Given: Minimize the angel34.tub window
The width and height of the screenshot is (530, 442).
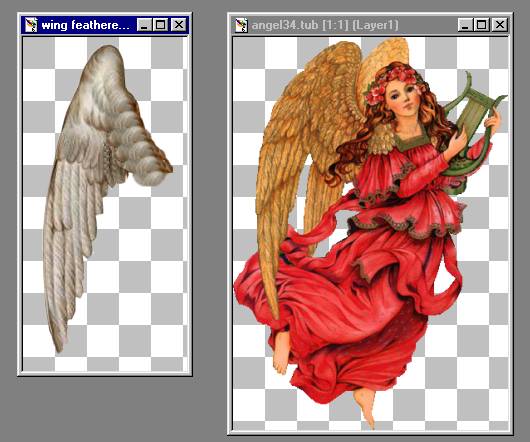Looking at the screenshot, I should click(465, 25).
